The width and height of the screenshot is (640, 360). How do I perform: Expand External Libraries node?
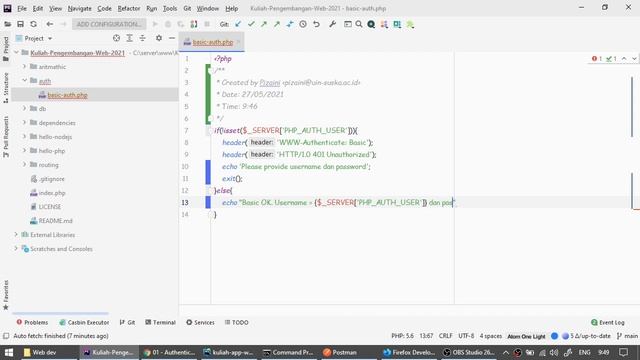16,235
